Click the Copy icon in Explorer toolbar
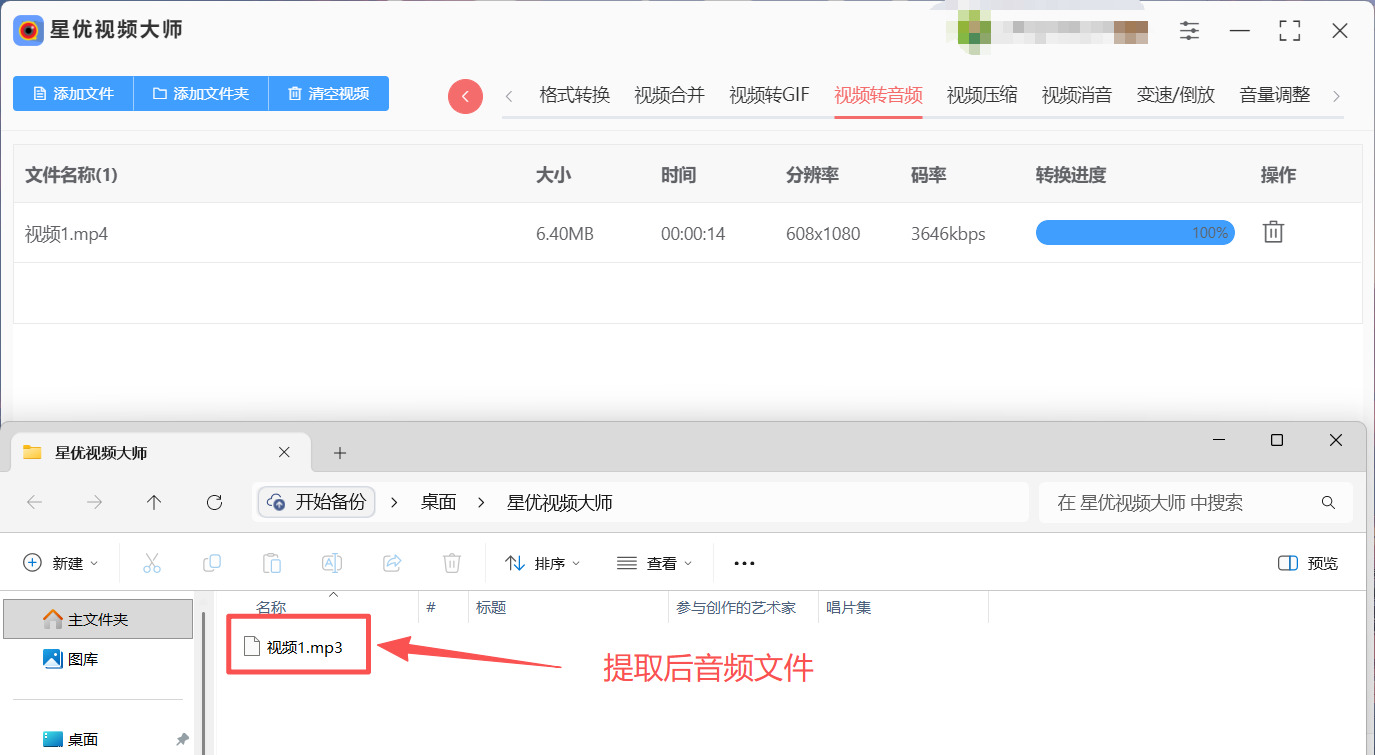1375x755 pixels. (x=212, y=563)
